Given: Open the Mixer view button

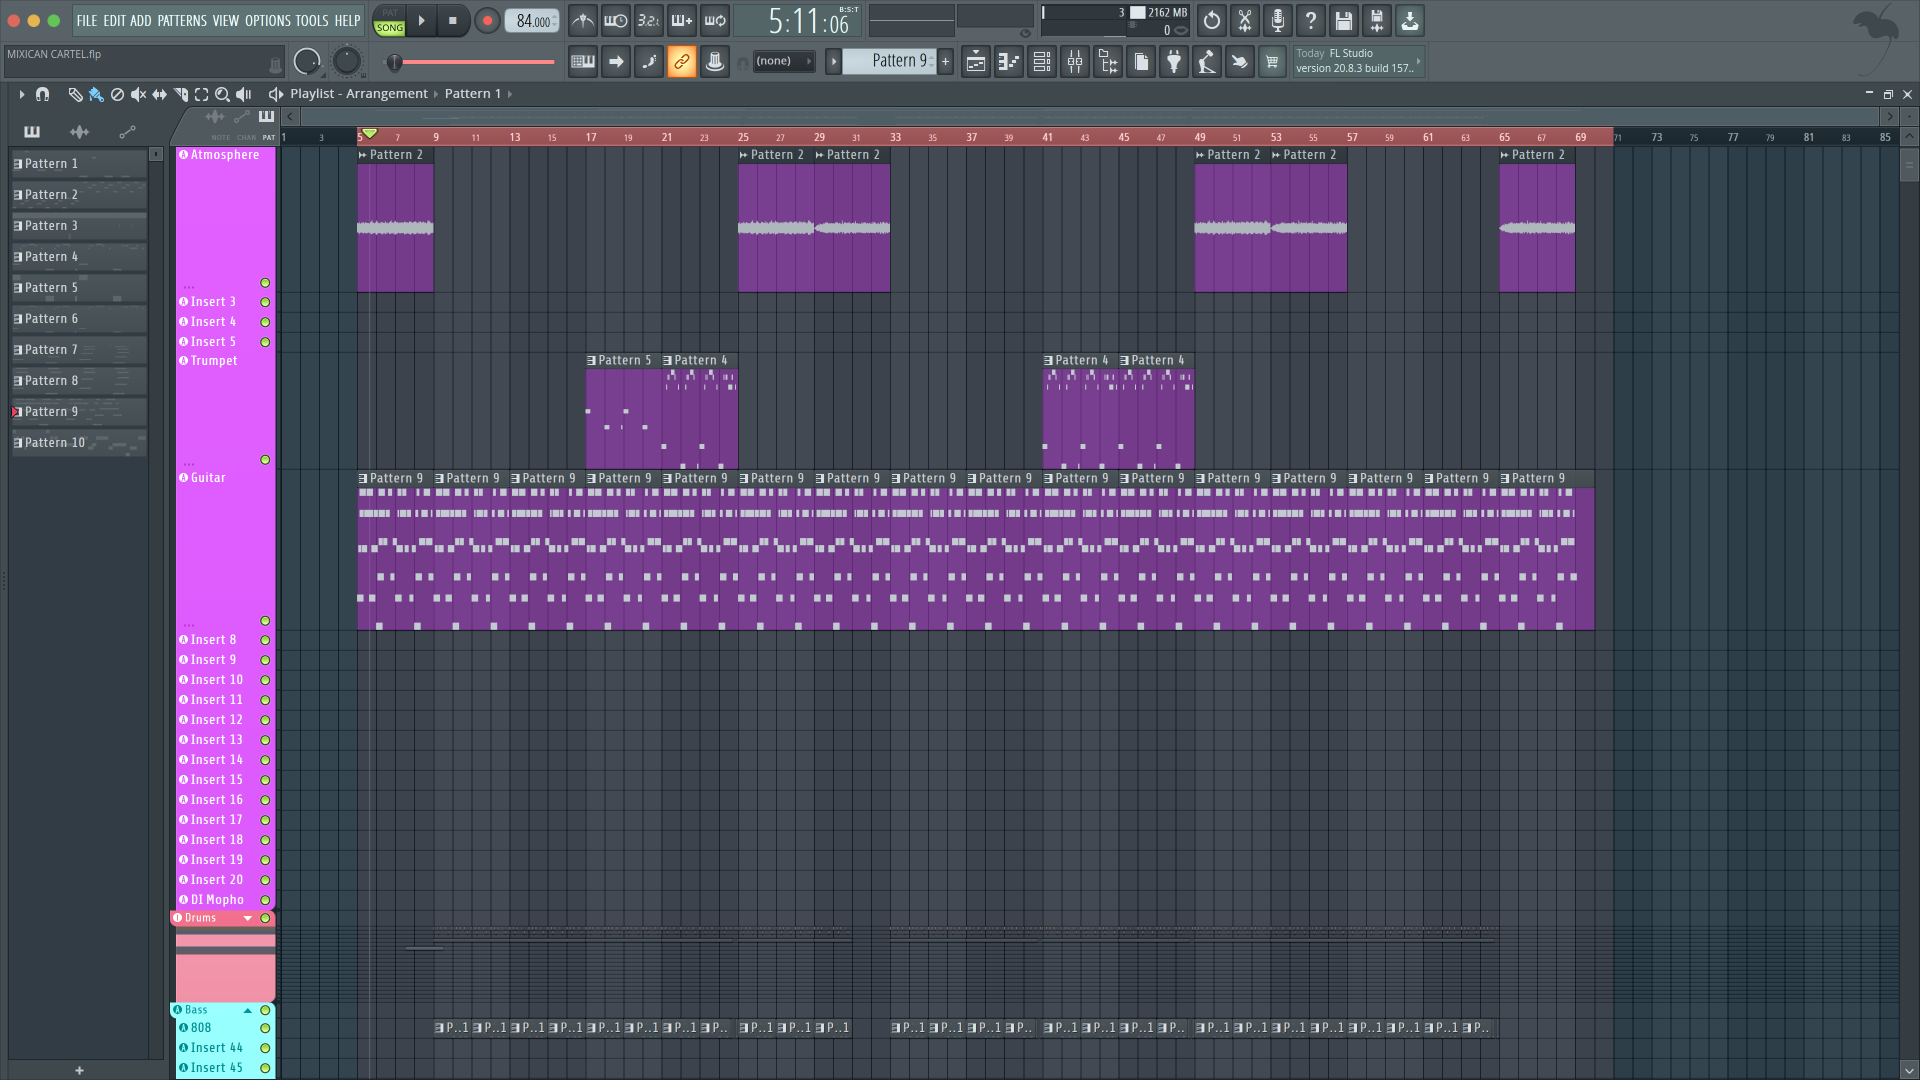Looking at the screenshot, I should (1075, 62).
